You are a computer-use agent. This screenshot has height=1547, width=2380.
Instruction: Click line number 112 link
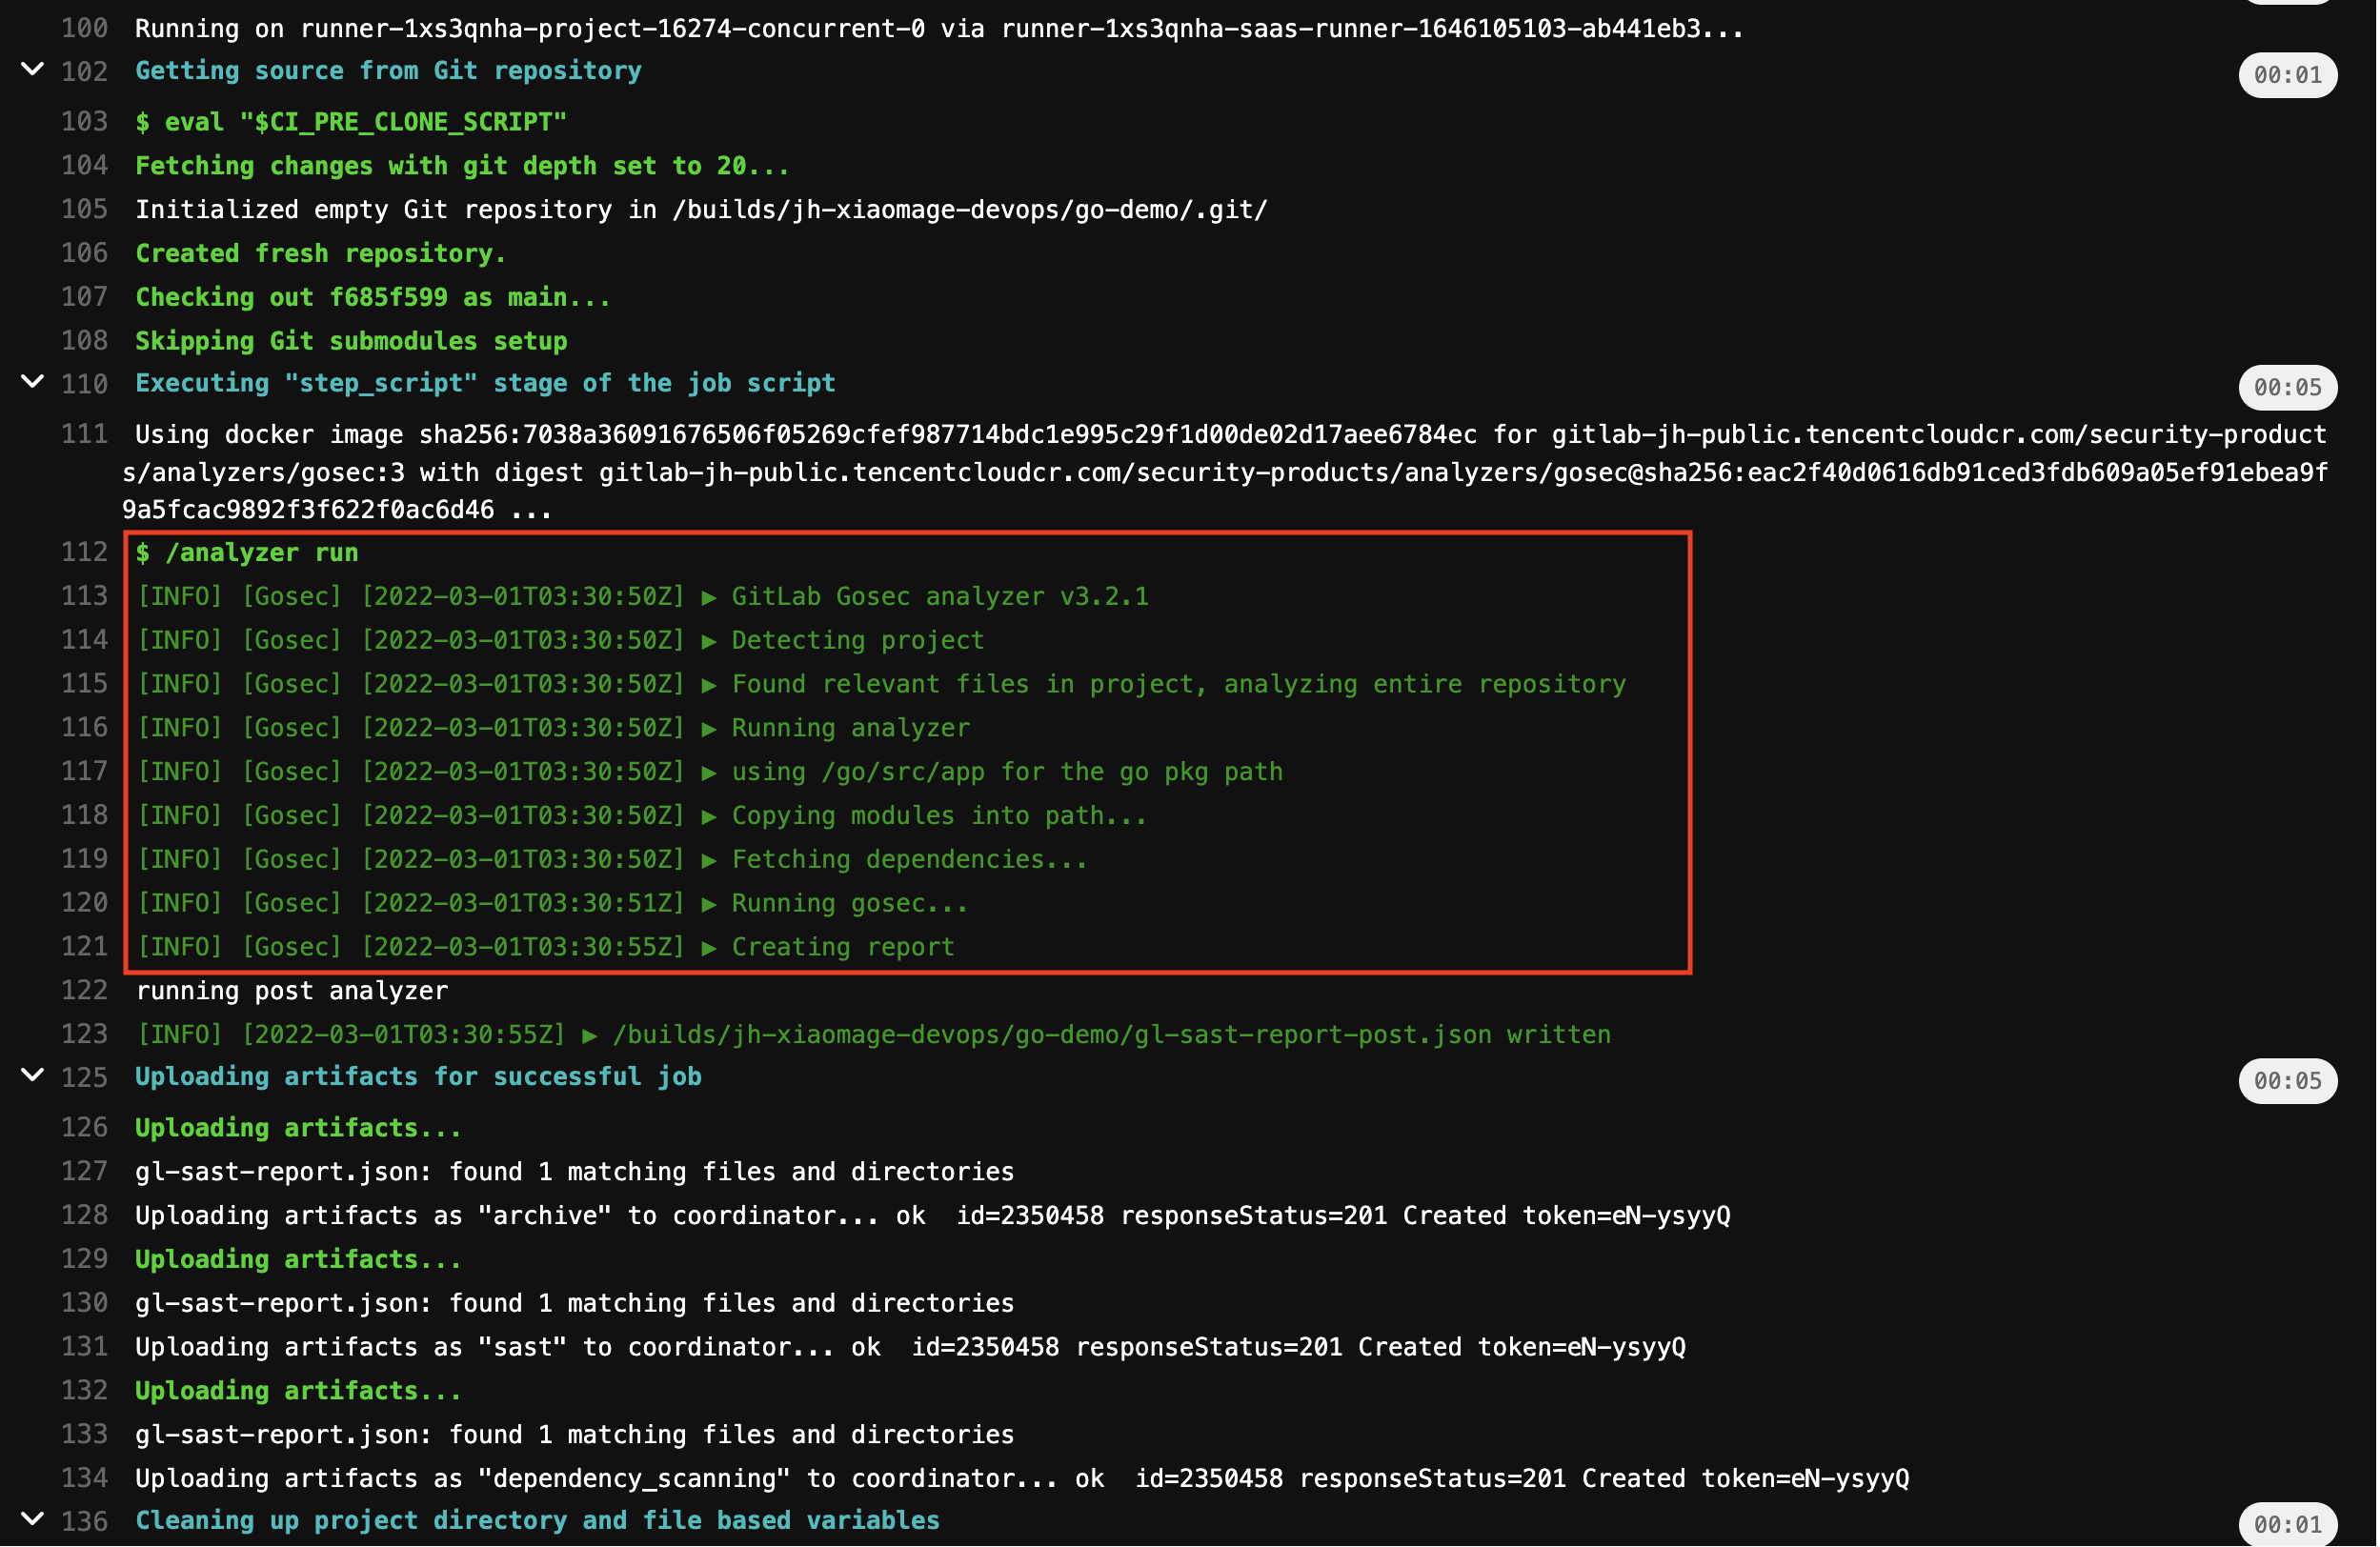pos(84,552)
